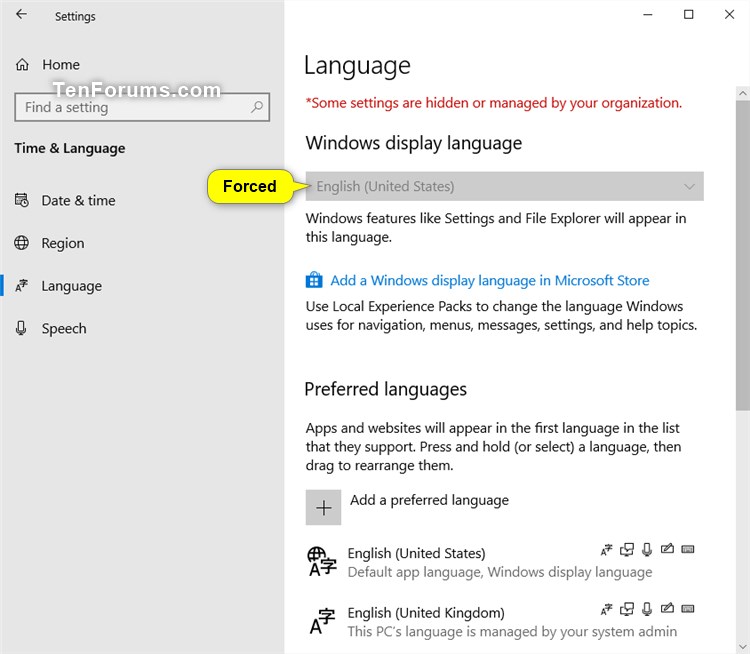Click the English (United Kingdom) language icon

pyautogui.click(x=322, y=621)
